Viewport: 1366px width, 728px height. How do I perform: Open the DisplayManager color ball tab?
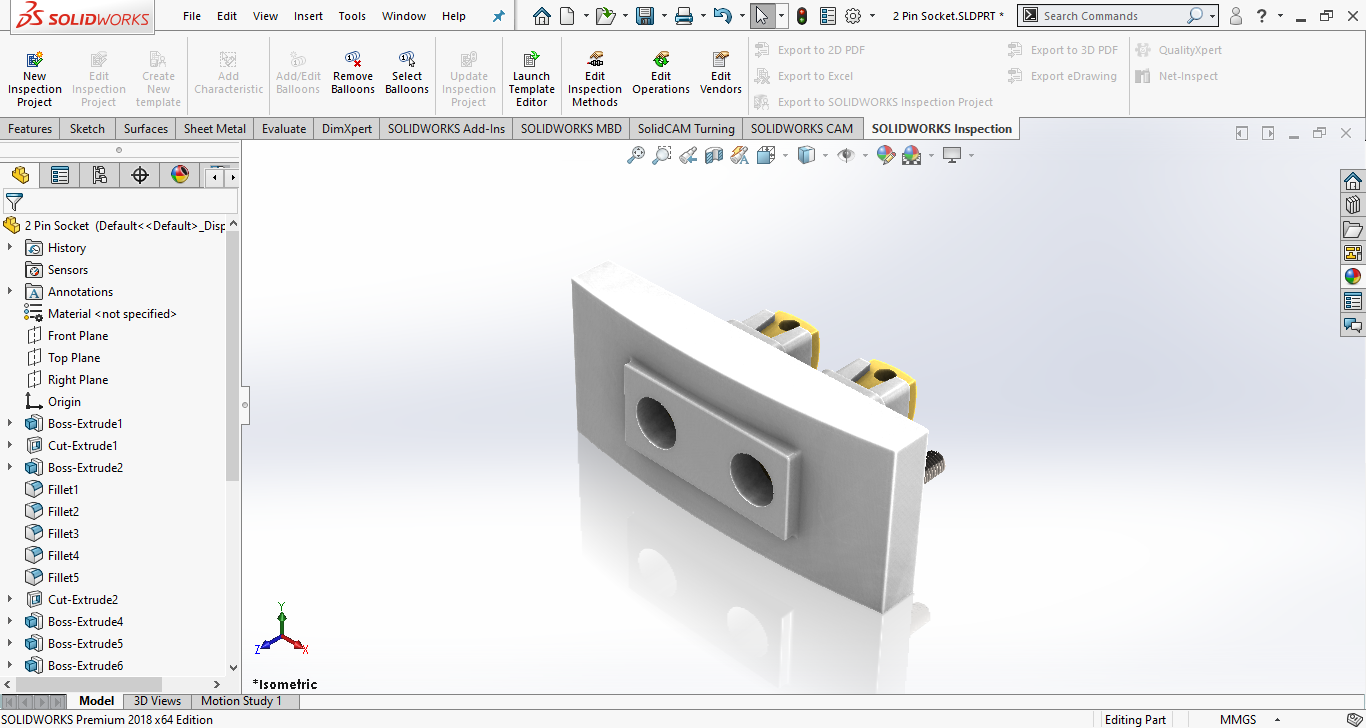coord(180,176)
